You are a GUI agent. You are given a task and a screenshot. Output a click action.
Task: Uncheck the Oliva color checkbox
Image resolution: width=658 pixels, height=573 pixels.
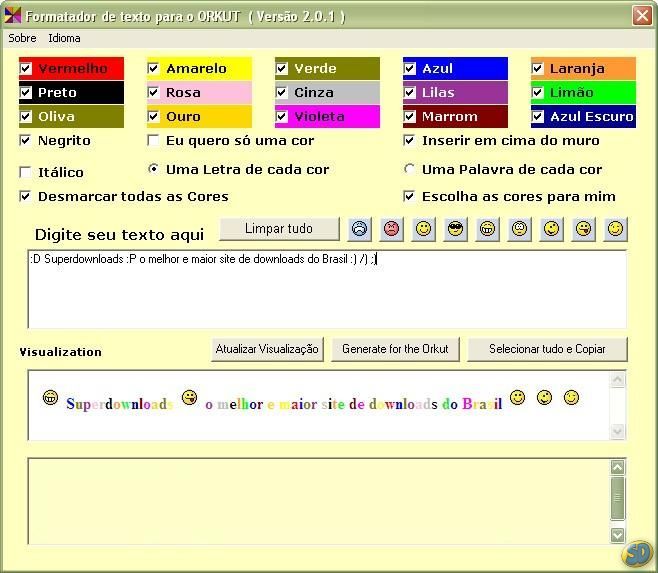(26, 116)
